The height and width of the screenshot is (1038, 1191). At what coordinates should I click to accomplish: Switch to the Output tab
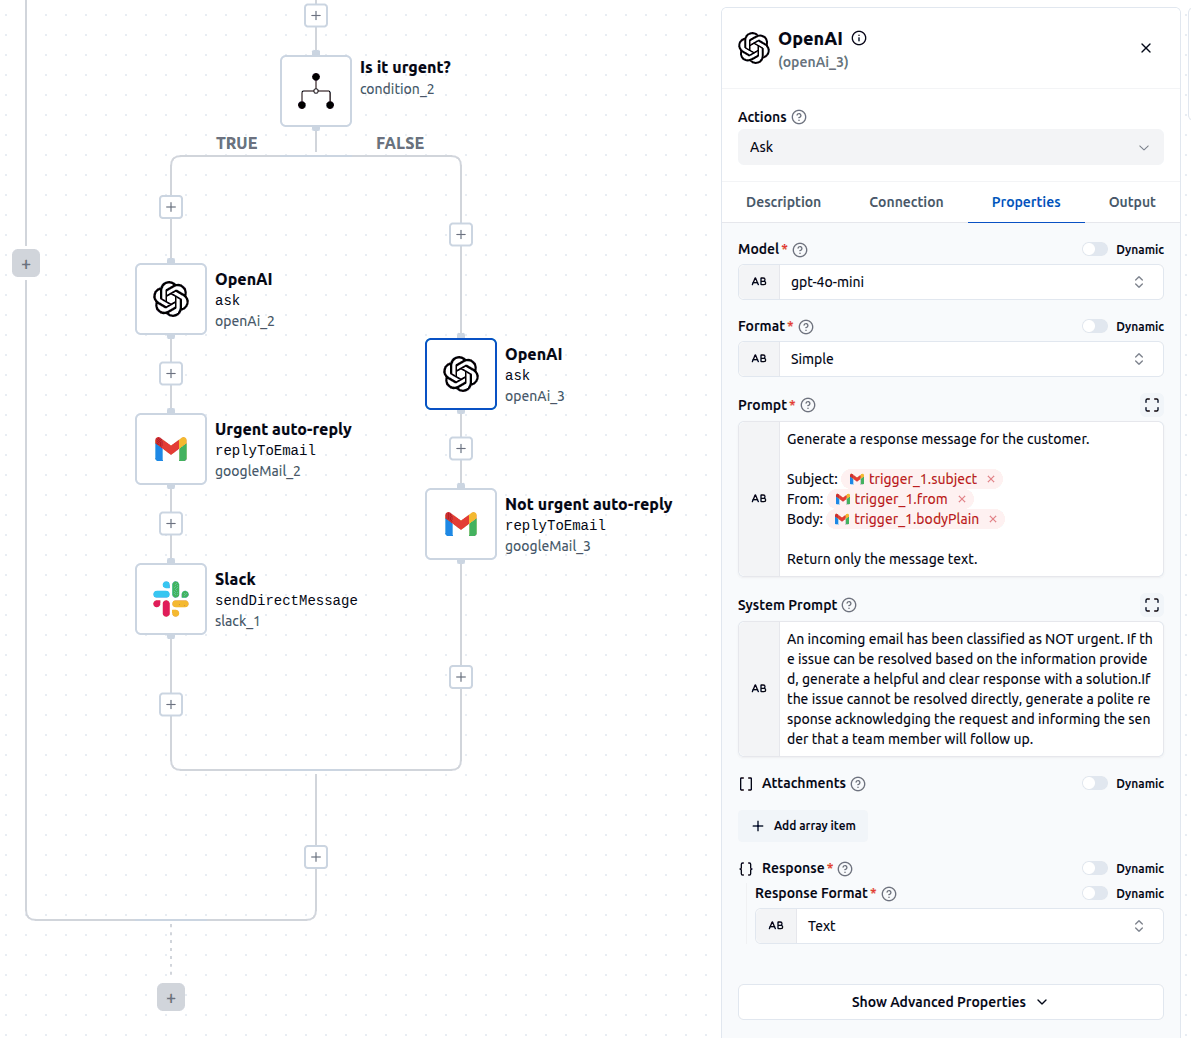pyautogui.click(x=1131, y=202)
